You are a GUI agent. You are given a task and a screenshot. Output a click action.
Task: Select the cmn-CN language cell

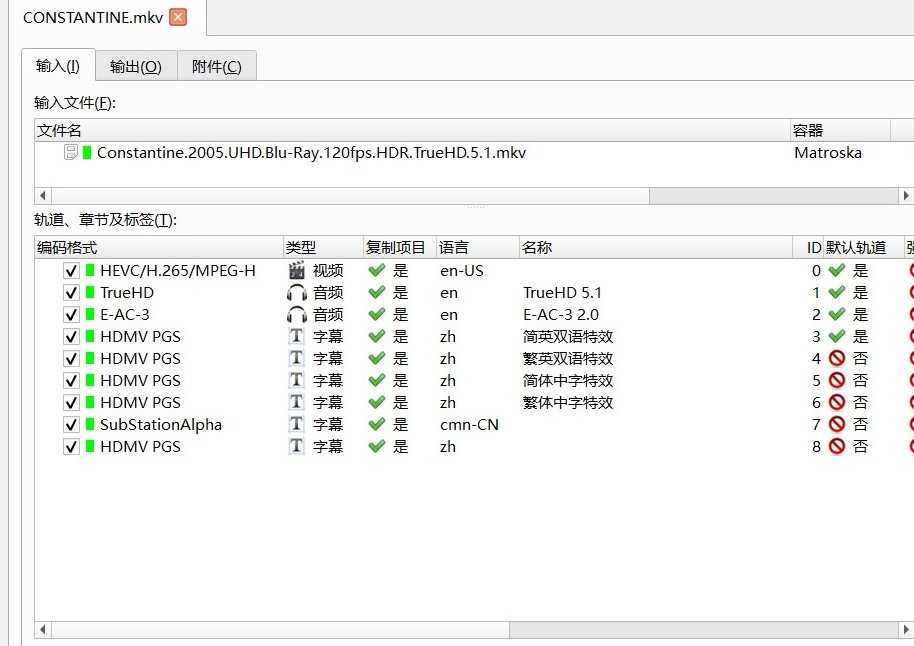point(469,425)
